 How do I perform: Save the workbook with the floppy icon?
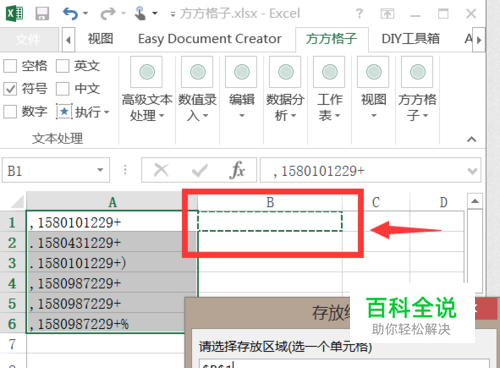coord(42,14)
